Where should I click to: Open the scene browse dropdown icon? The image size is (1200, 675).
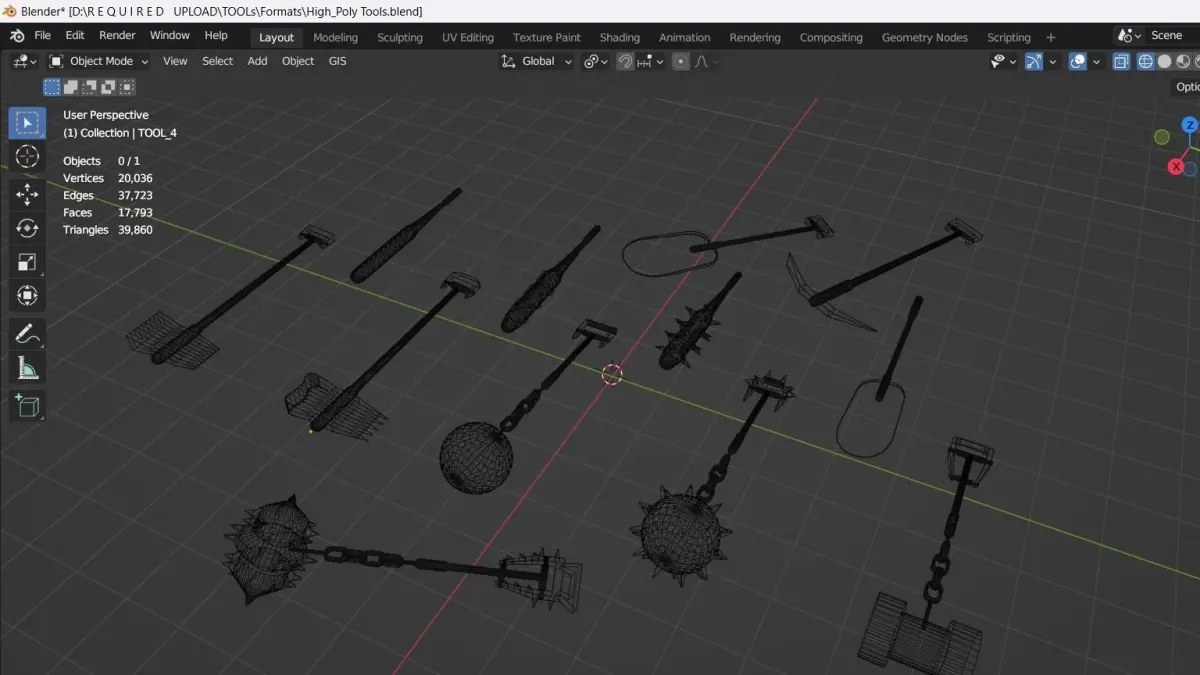point(1130,35)
